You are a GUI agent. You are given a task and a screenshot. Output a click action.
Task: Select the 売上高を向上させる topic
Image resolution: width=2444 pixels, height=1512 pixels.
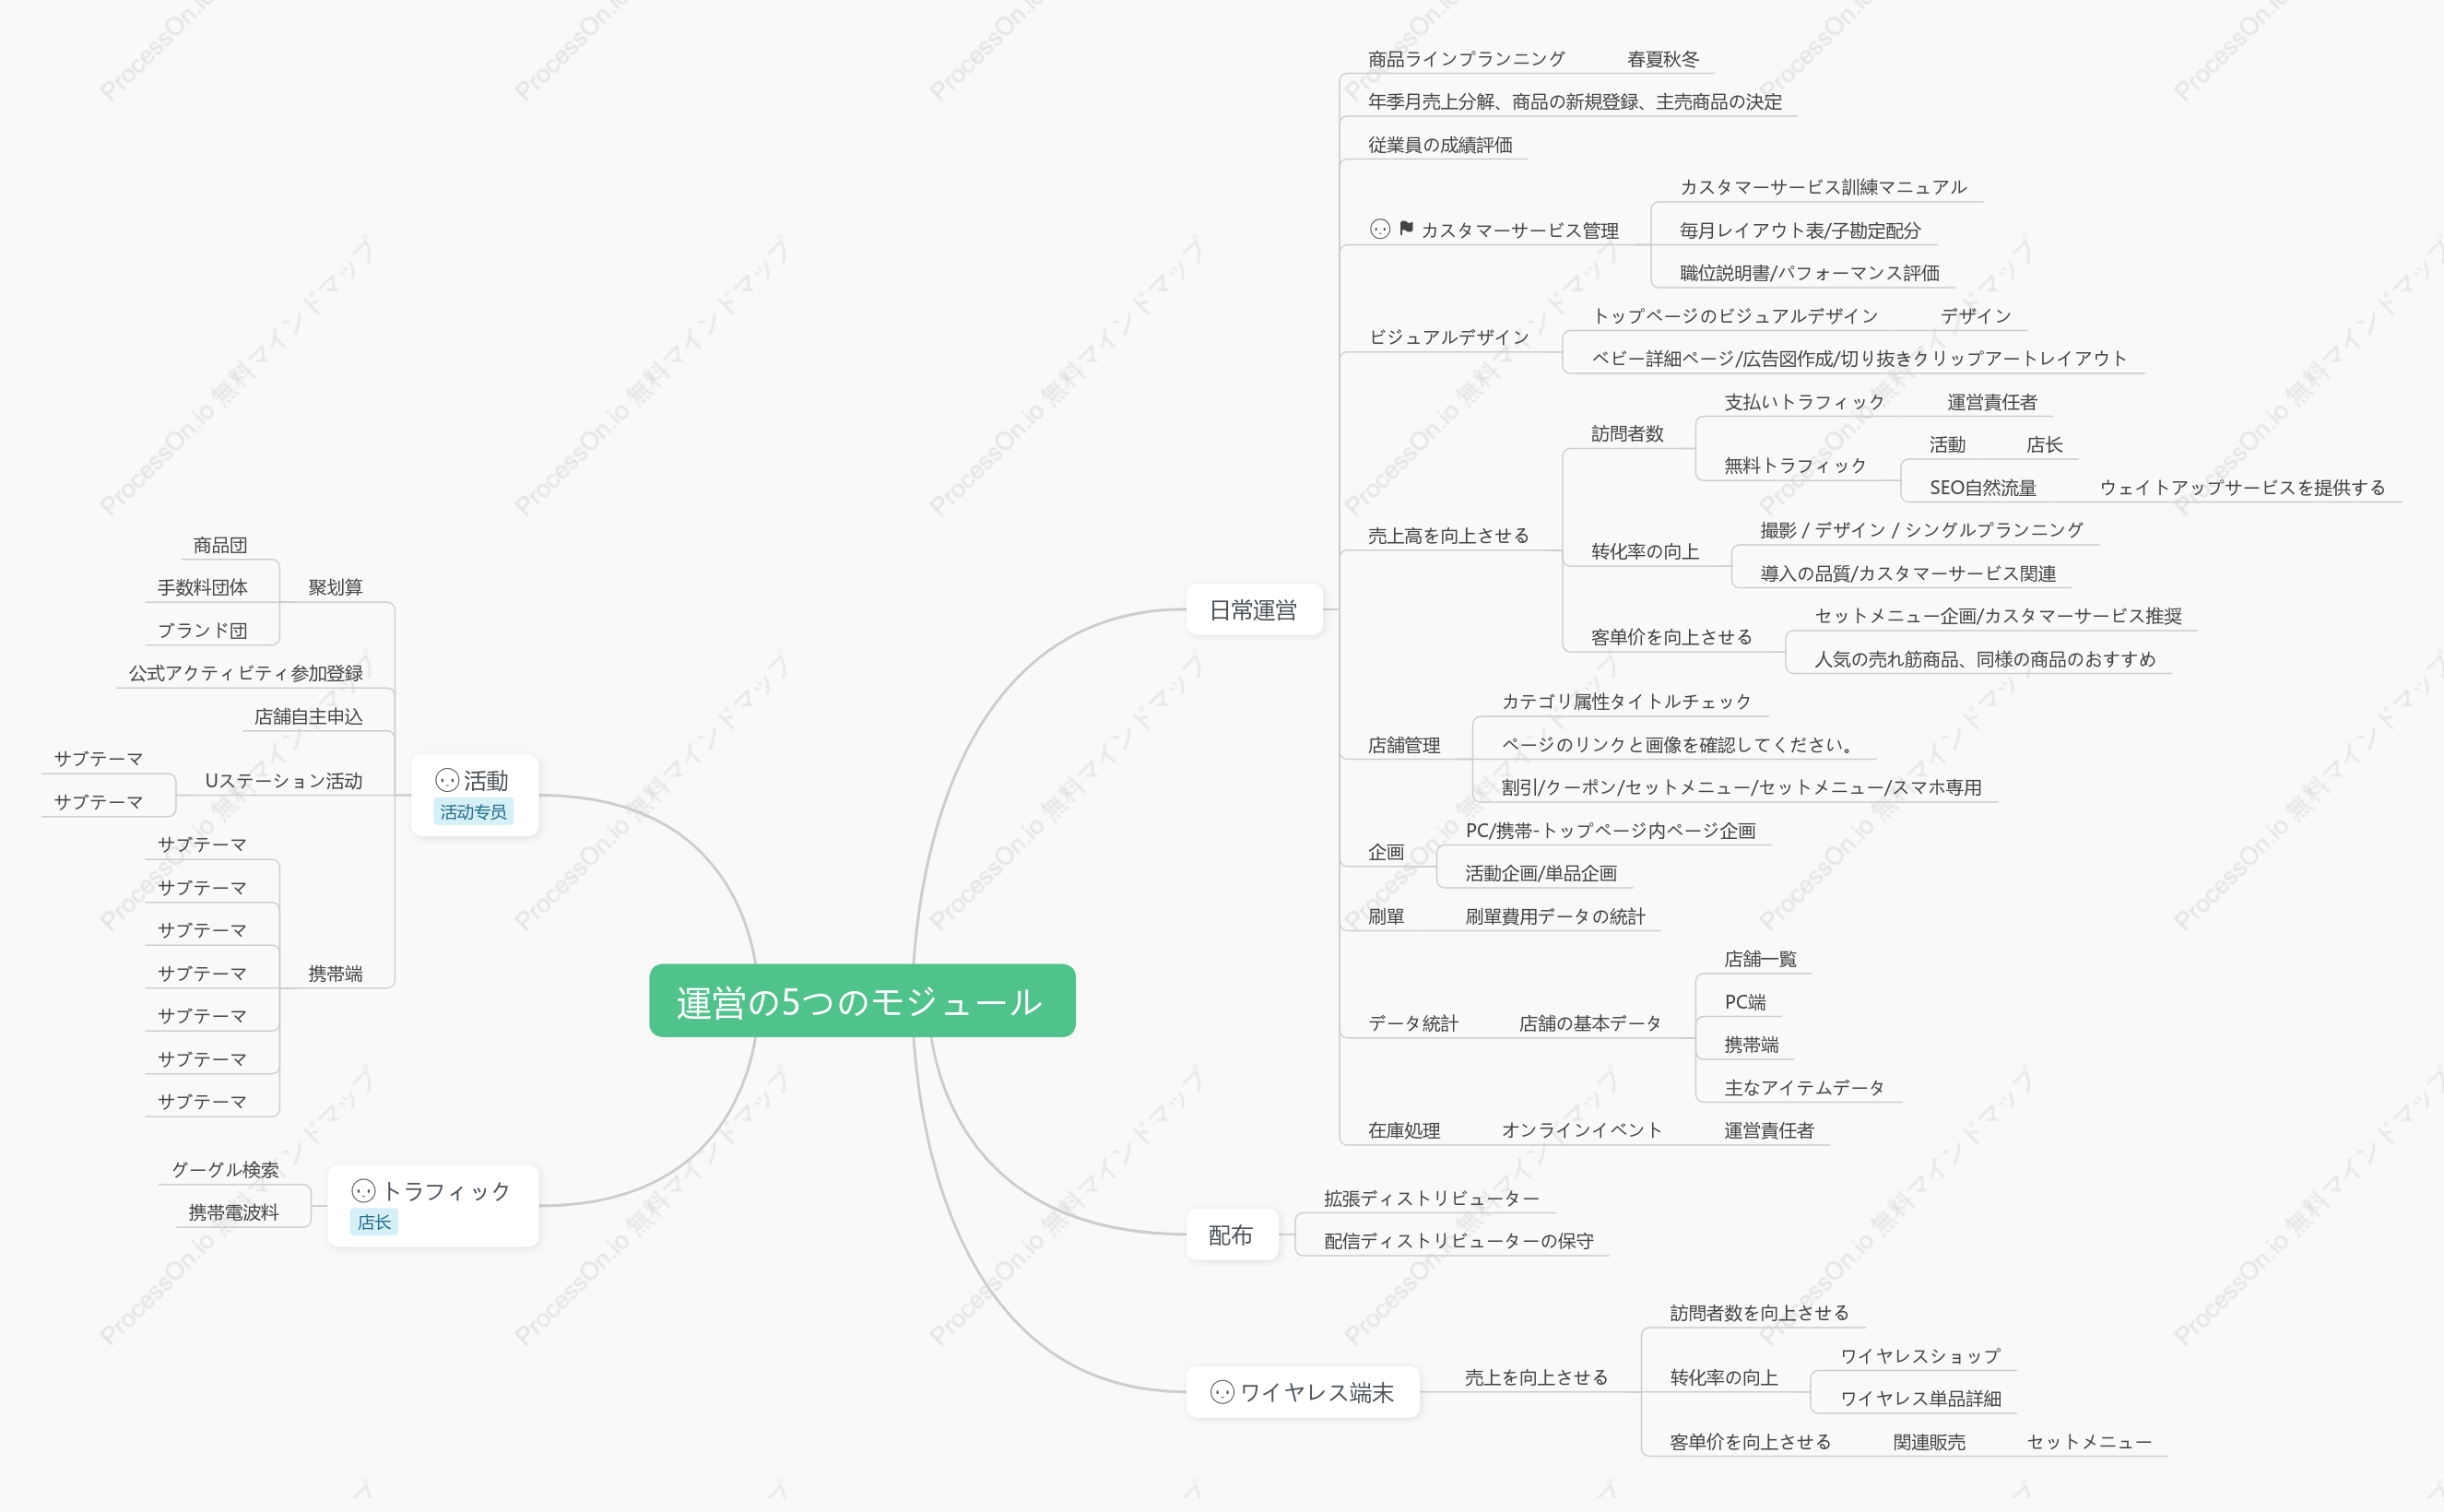click(x=1448, y=535)
